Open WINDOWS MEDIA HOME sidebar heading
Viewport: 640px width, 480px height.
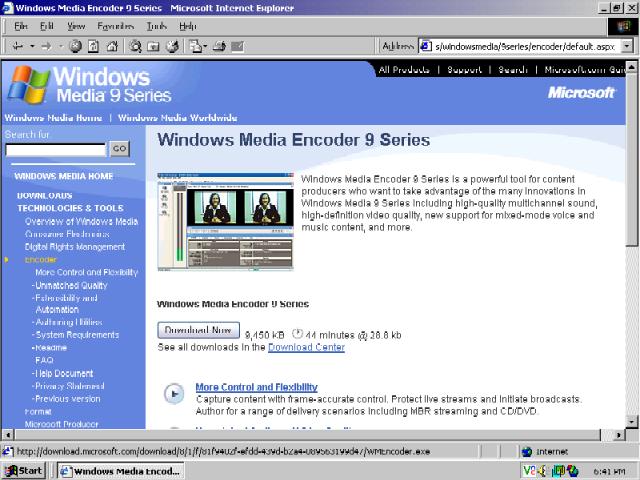pos(64,176)
